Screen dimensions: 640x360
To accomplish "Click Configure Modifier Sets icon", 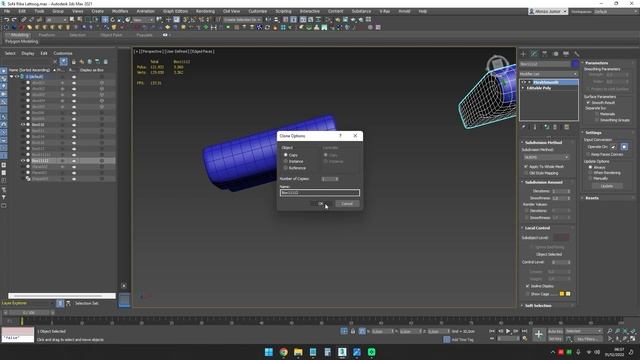I will coord(567,127).
